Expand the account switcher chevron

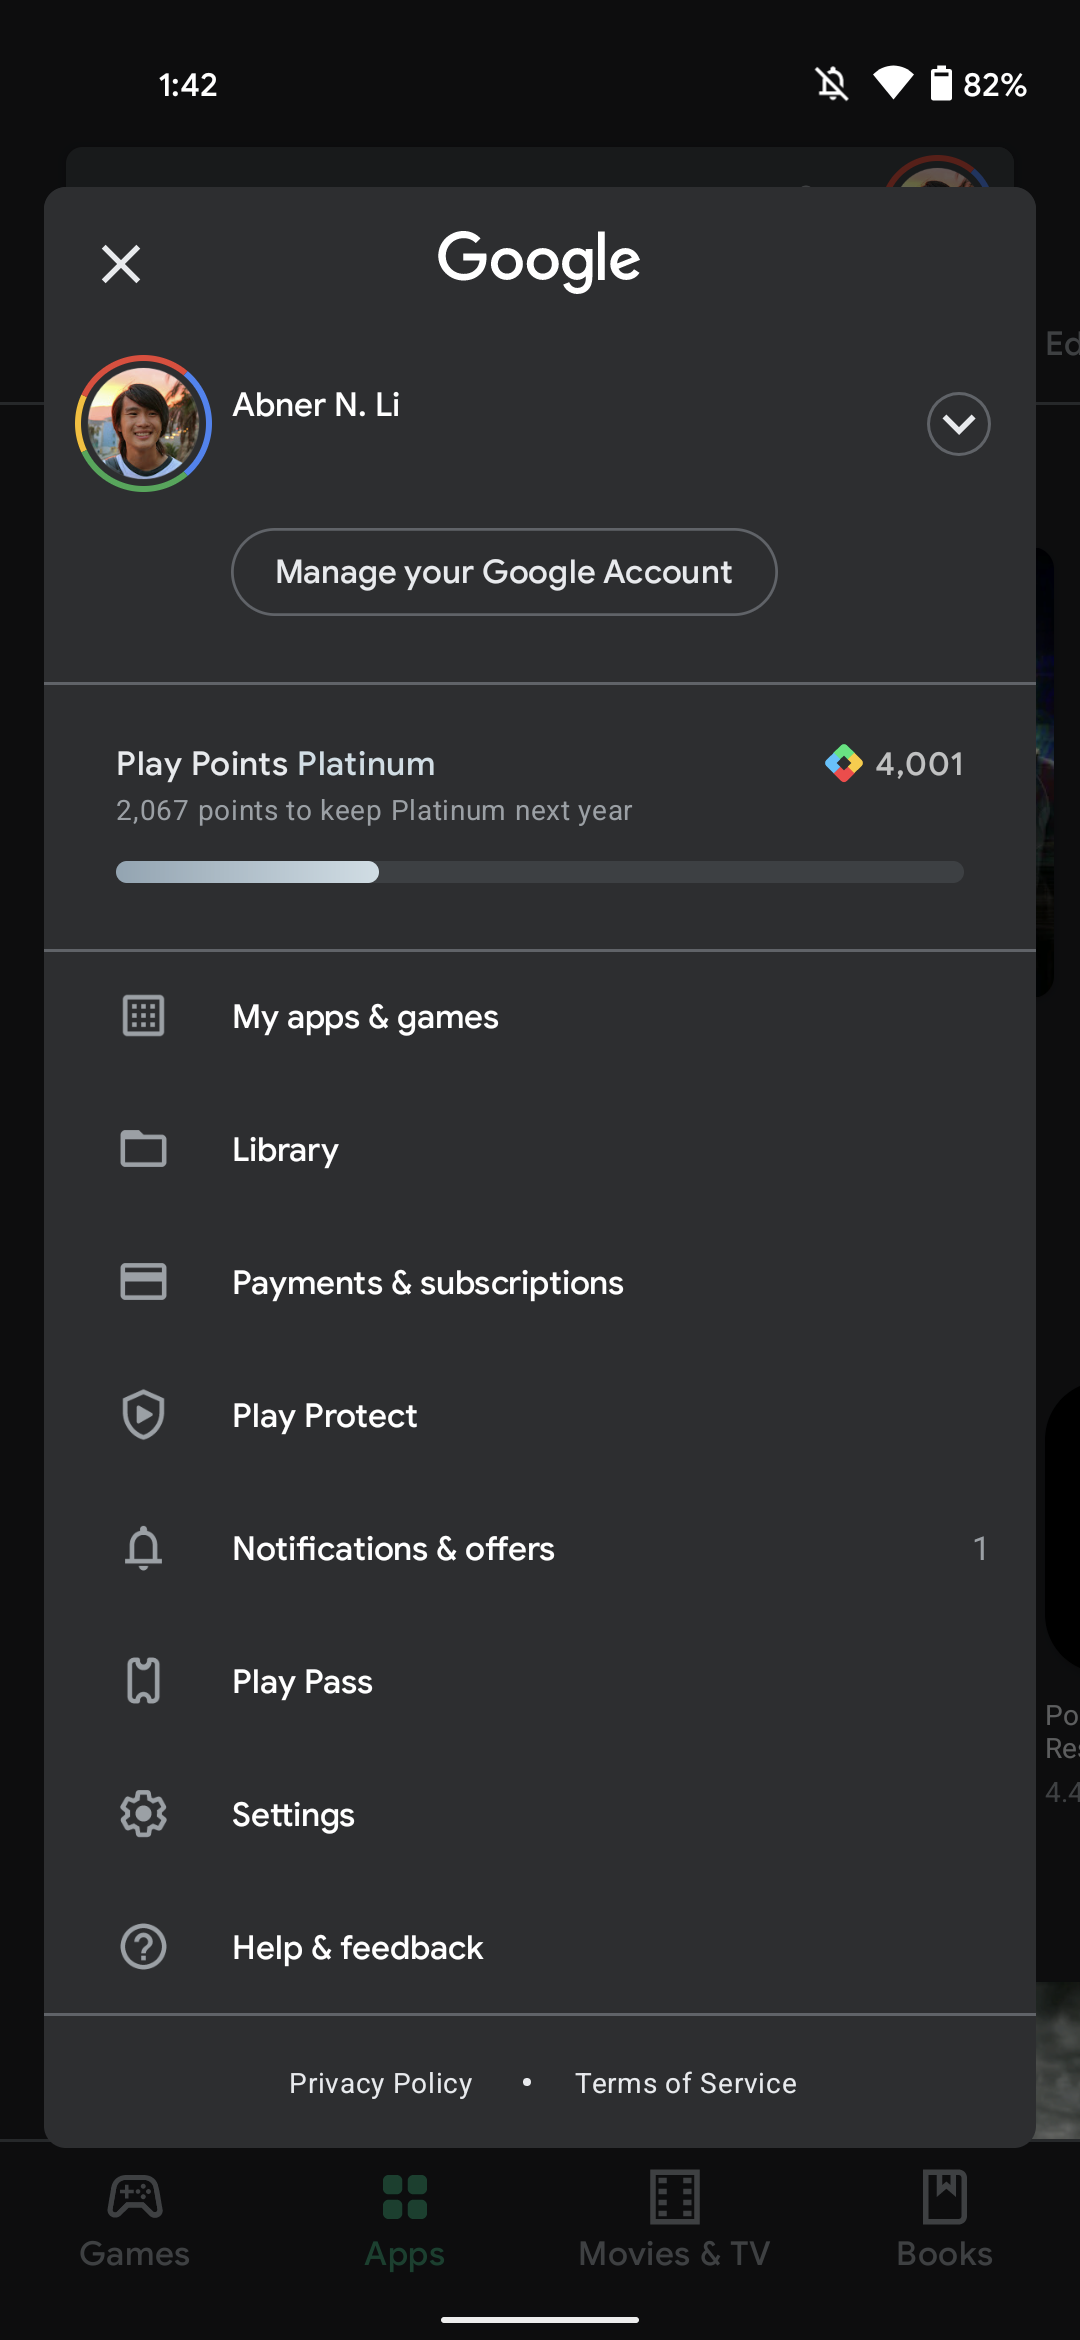958,424
